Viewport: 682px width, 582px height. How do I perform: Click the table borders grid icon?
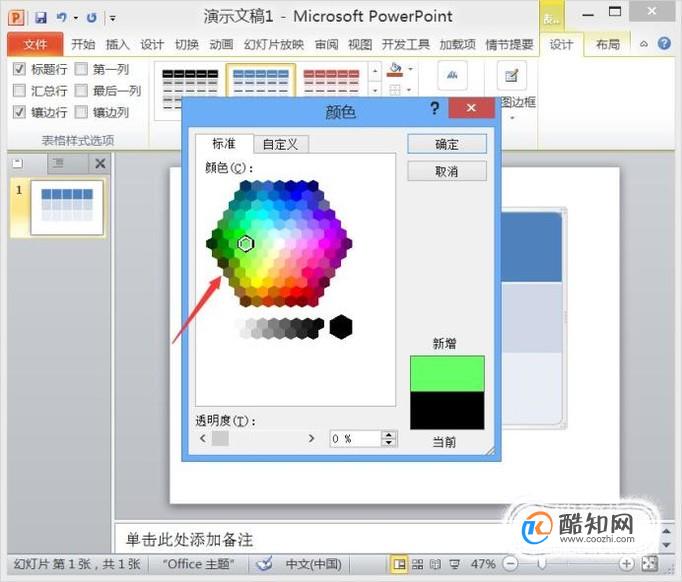[x=394, y=90]
